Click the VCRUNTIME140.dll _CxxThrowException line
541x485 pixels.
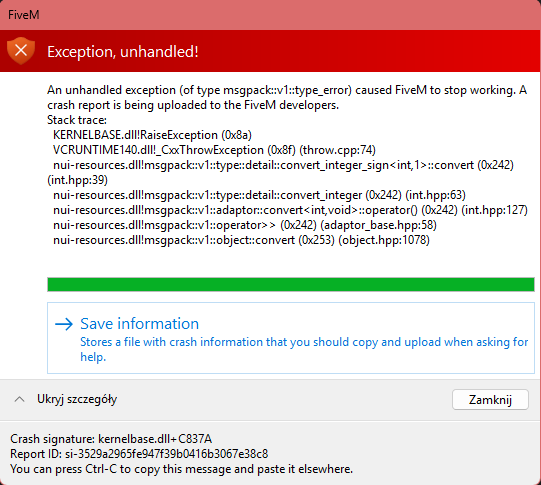(214, 150)
